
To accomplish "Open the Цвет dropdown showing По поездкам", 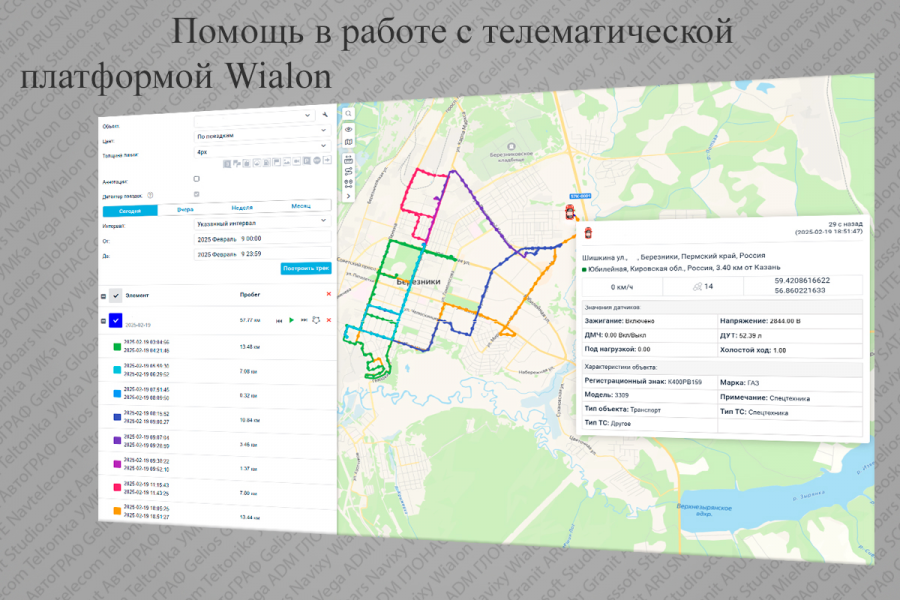I will [262, 133].
